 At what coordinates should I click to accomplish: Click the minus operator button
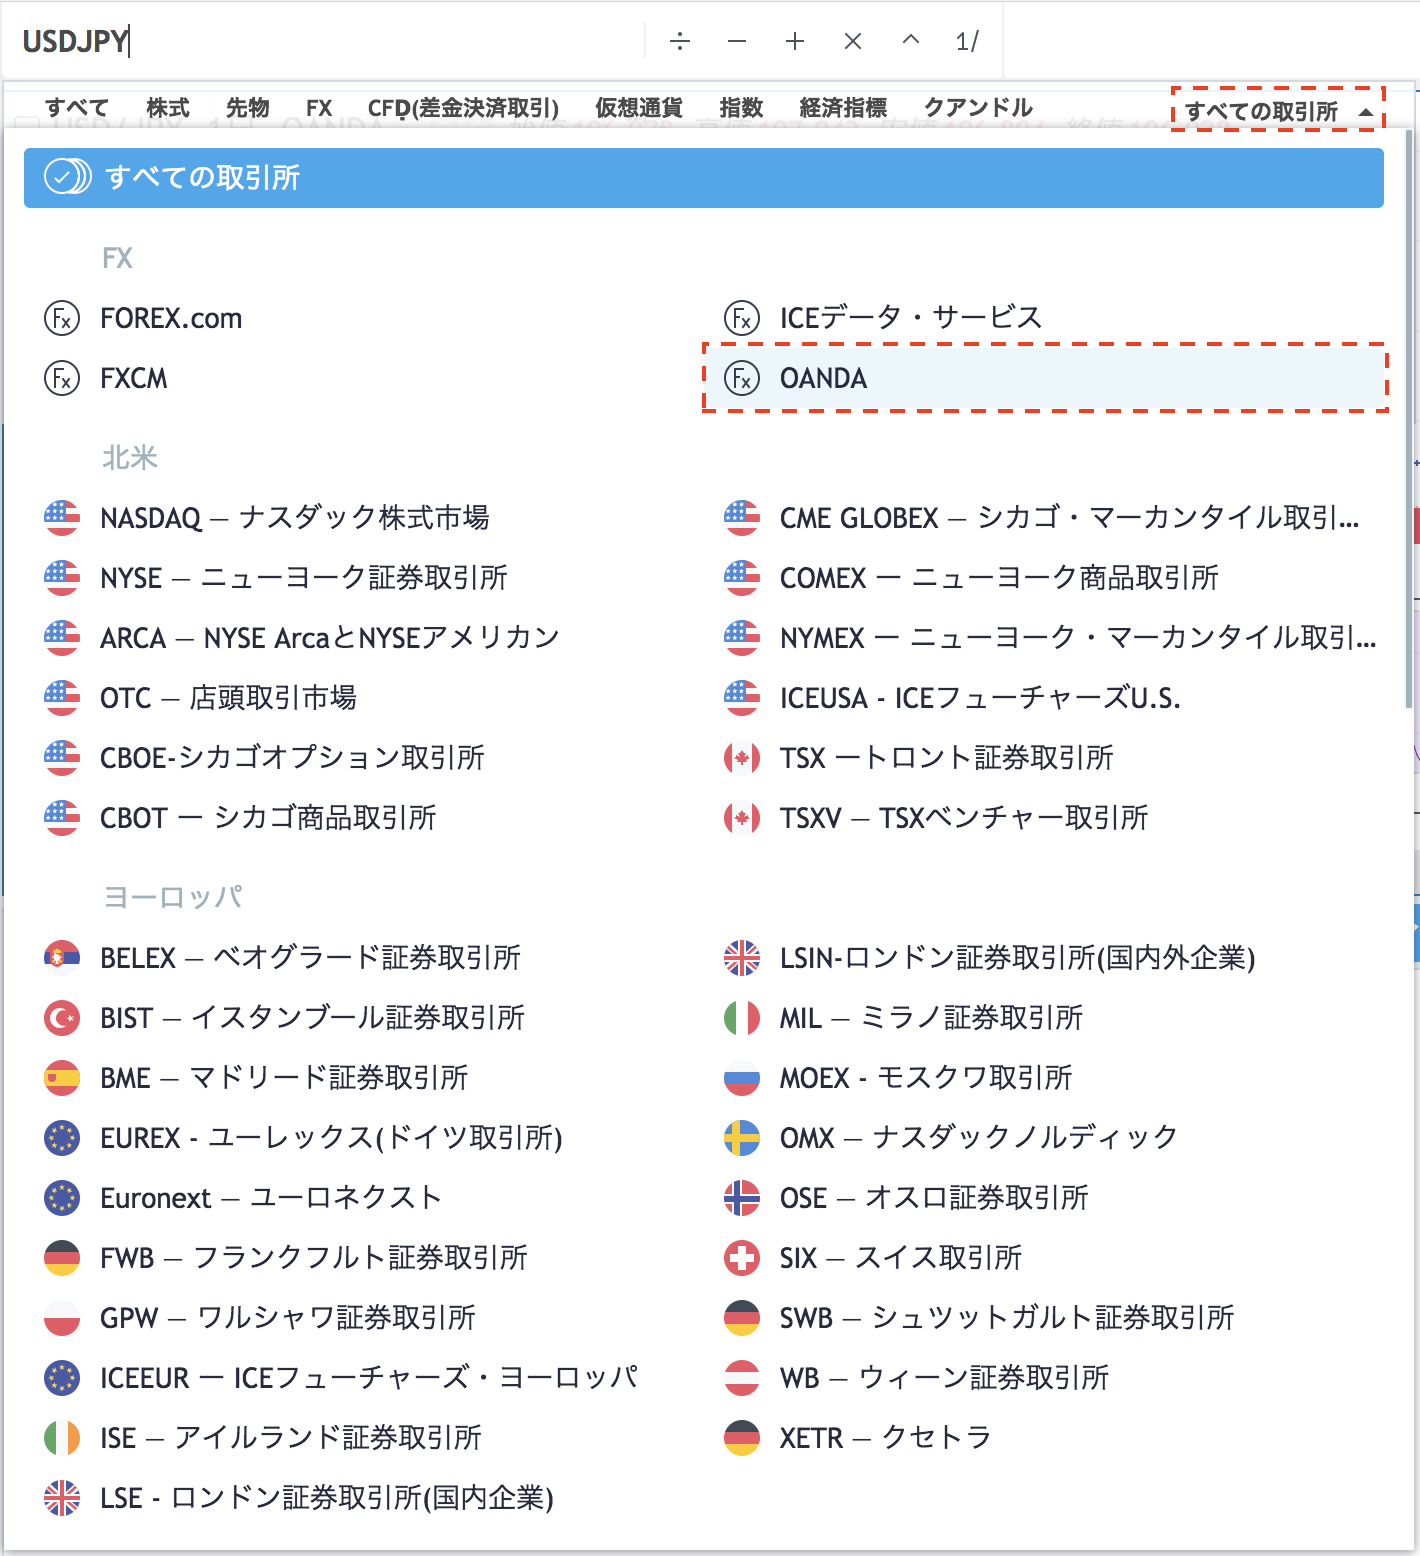tap(737, 41)
